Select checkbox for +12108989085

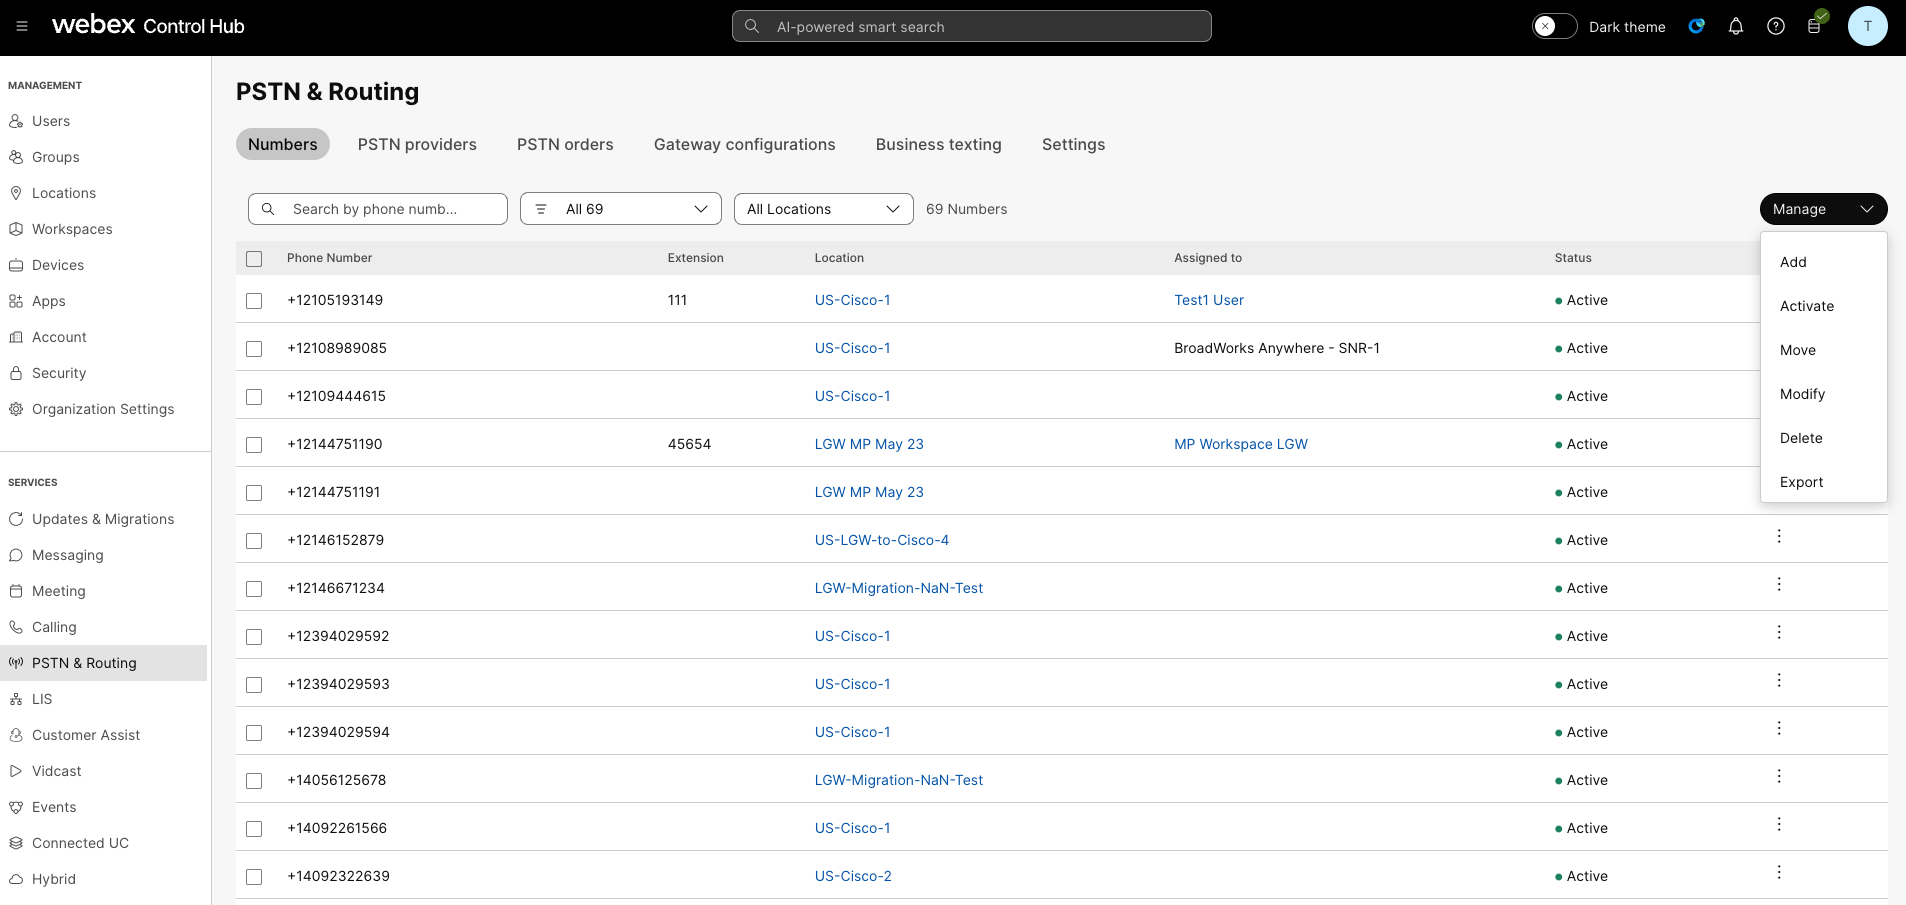[x=254, y=348]
